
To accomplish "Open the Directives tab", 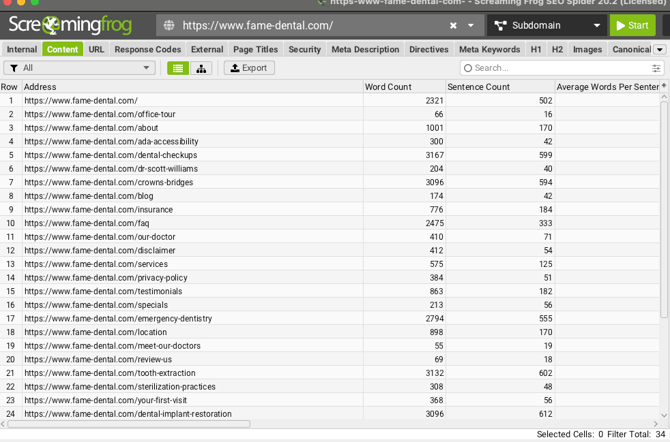I will tap(429, 49).
